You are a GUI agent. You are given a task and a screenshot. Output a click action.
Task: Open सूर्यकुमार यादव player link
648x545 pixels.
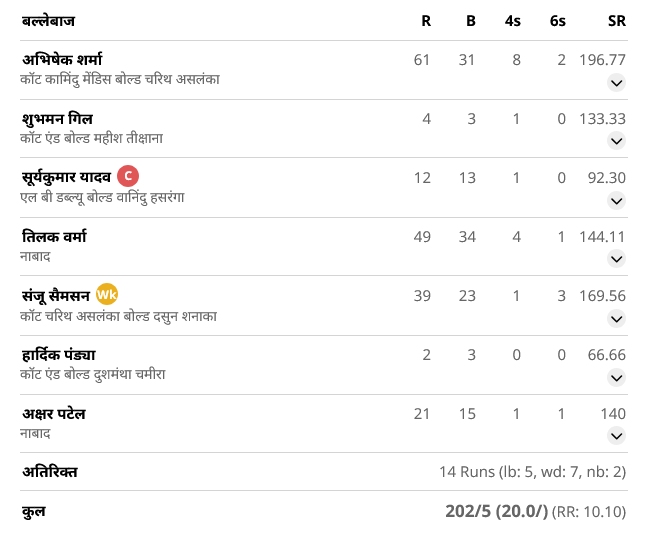click(65, 178)
